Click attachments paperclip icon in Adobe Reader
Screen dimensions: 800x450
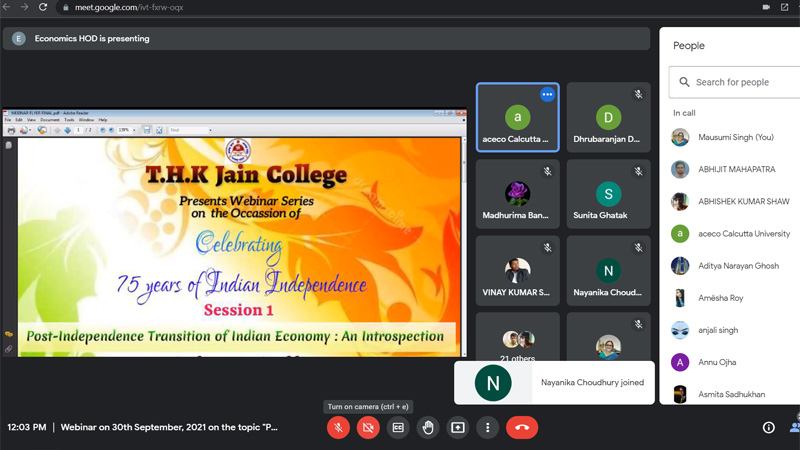coord(9,349)
